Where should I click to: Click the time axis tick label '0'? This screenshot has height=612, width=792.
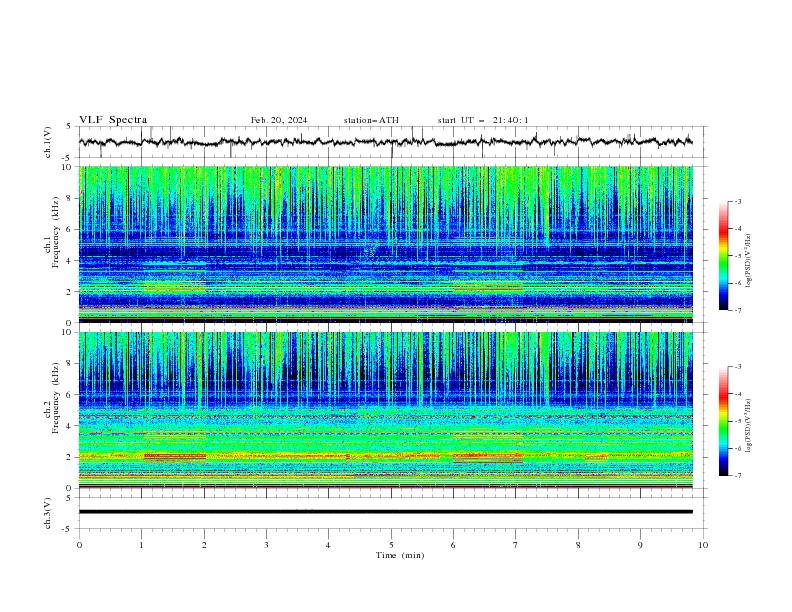click(x=79, y=545)
